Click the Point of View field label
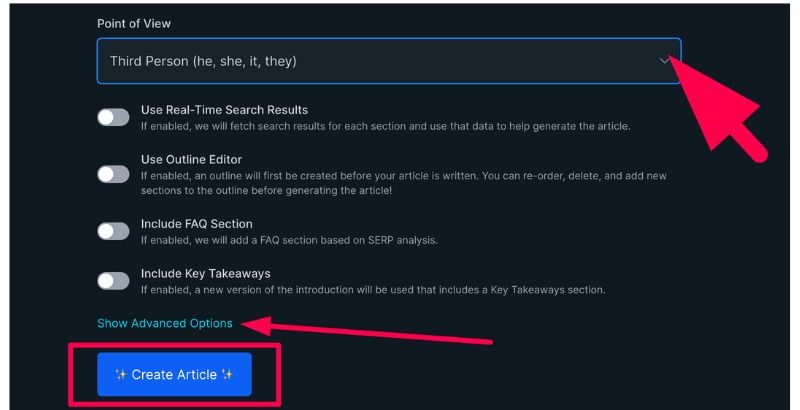The width and height of the screenshot is (800, 410). pos(133,23)
